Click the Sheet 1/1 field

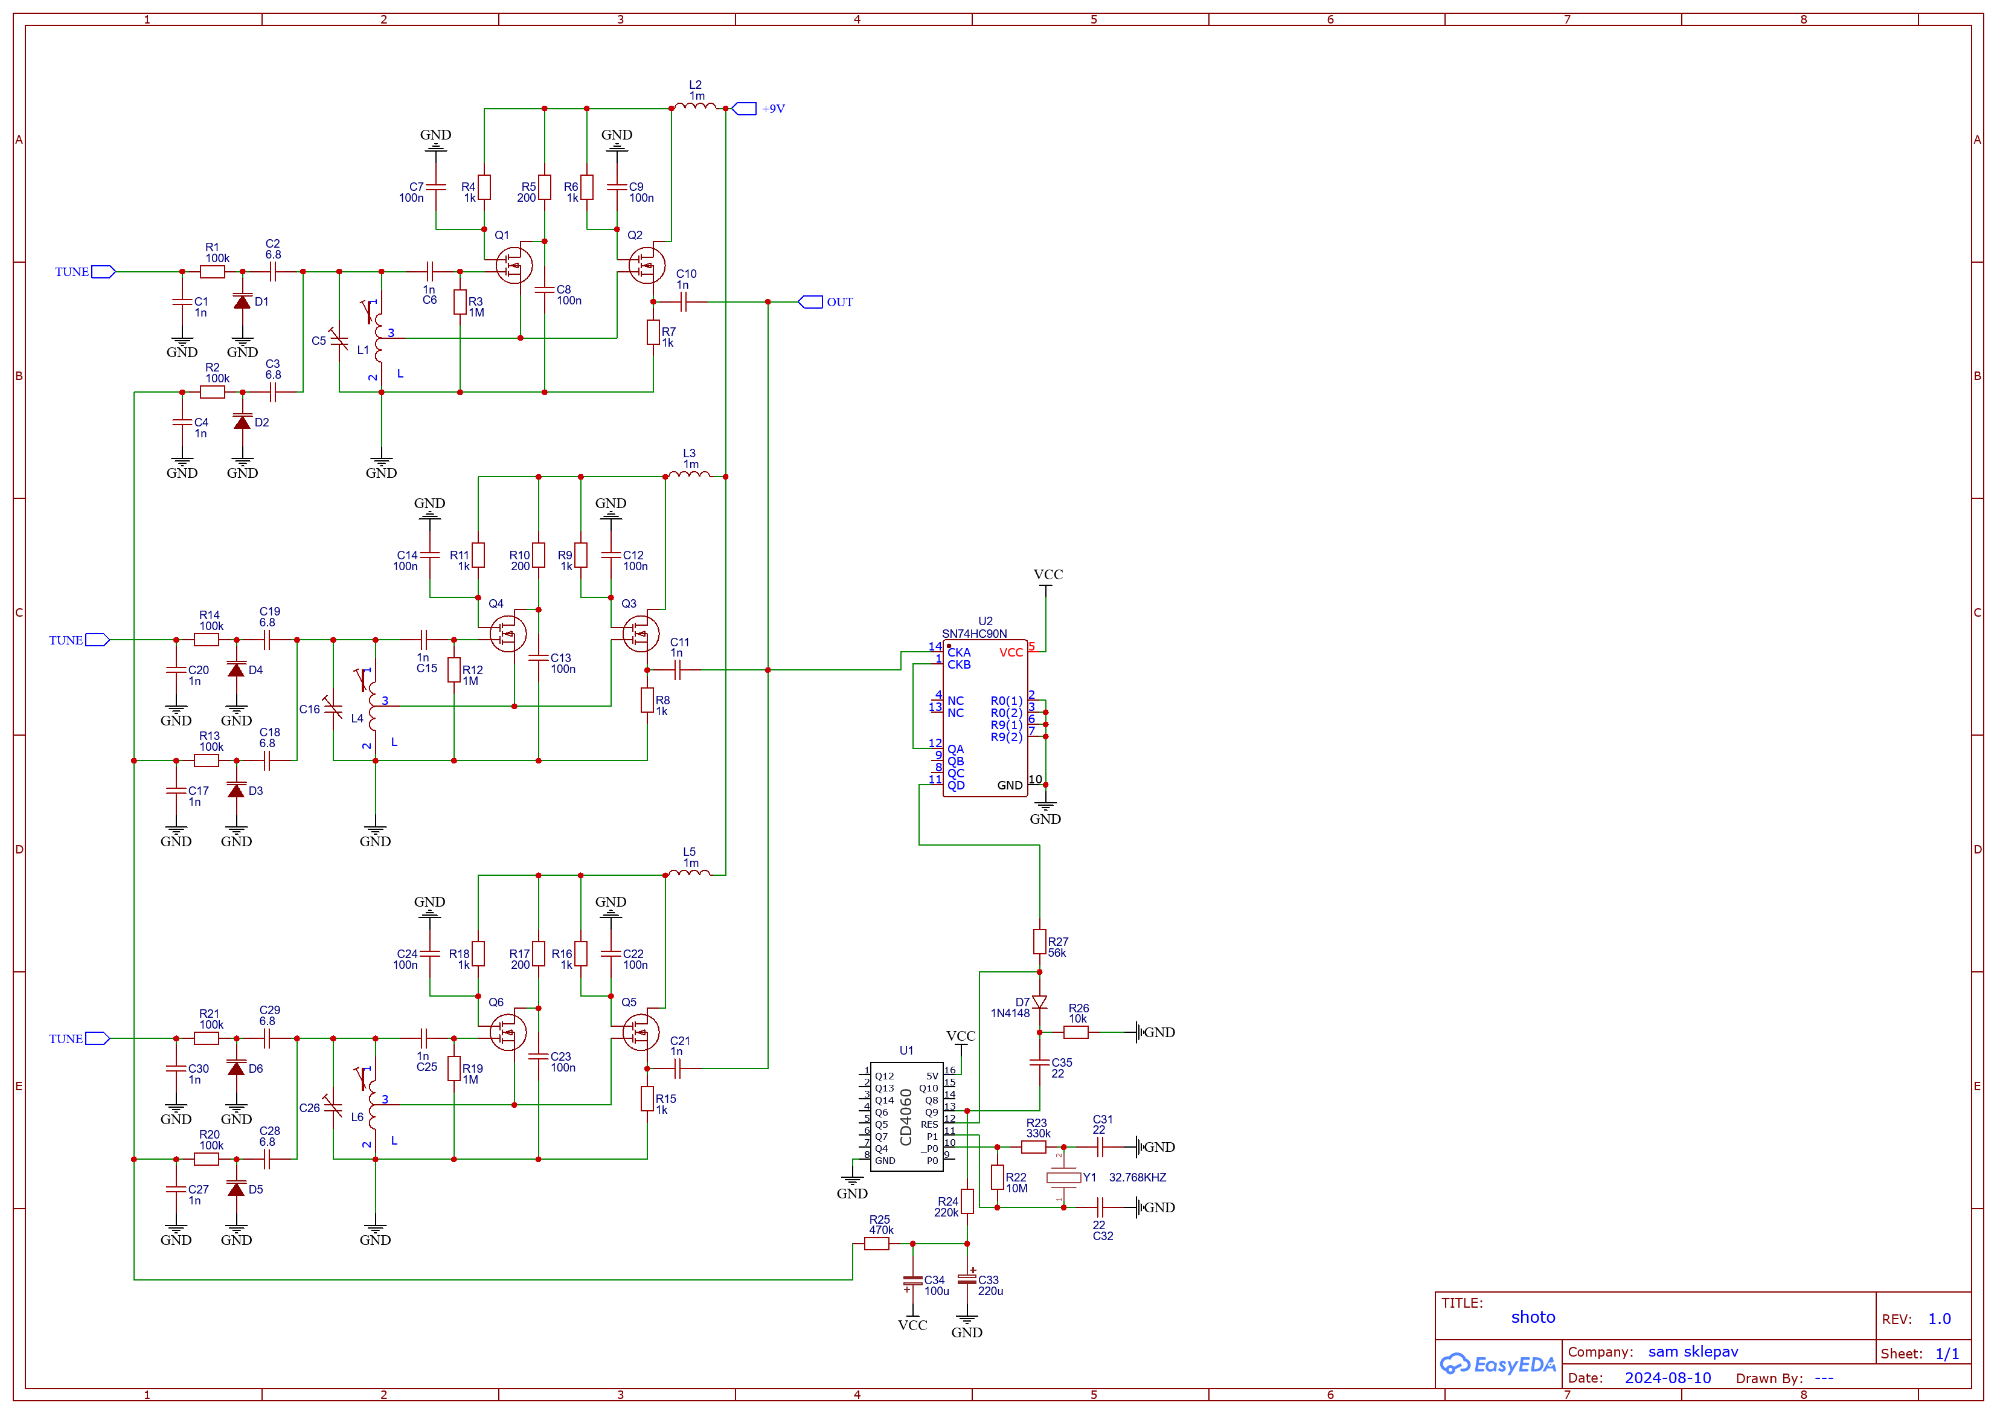[x=1946, y=1354]
